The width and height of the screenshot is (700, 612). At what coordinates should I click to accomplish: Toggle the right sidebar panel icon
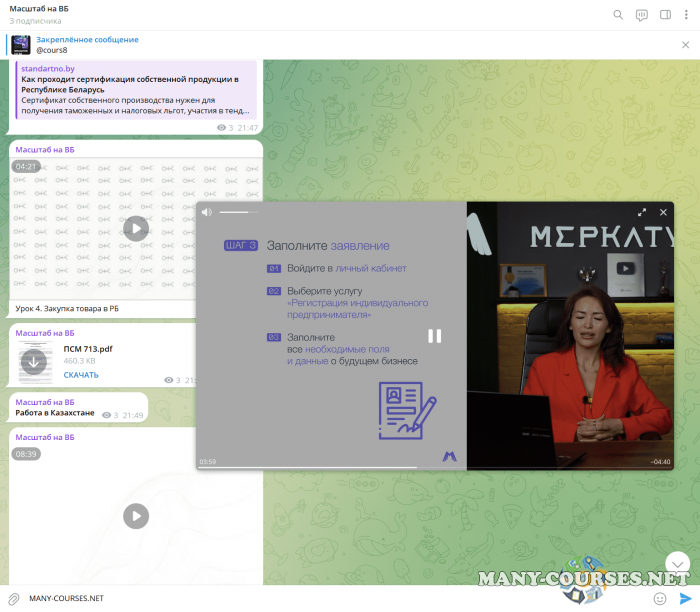(665, 15)
